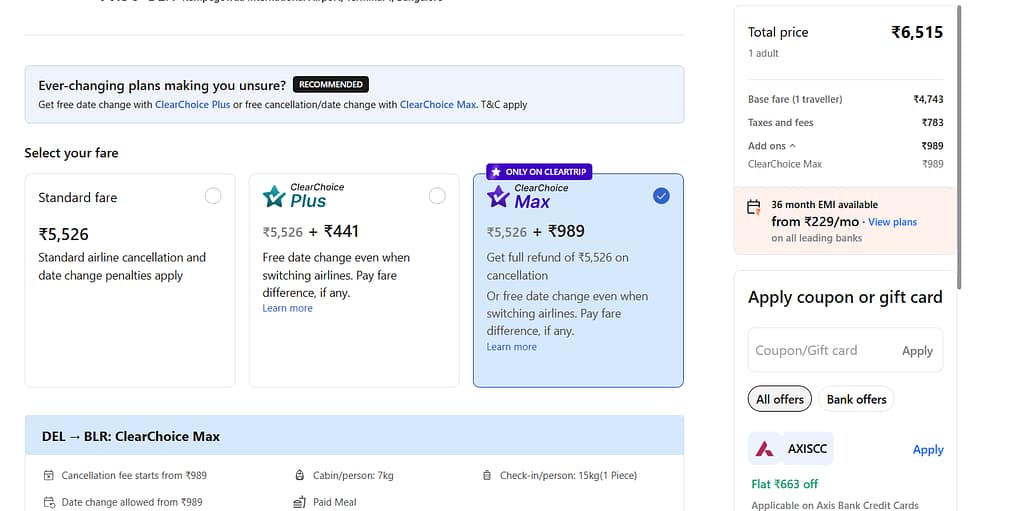The height and width of the screenshot is (511, 1024).
Task: Switch to the Bank offers tab
Action: 856,399
